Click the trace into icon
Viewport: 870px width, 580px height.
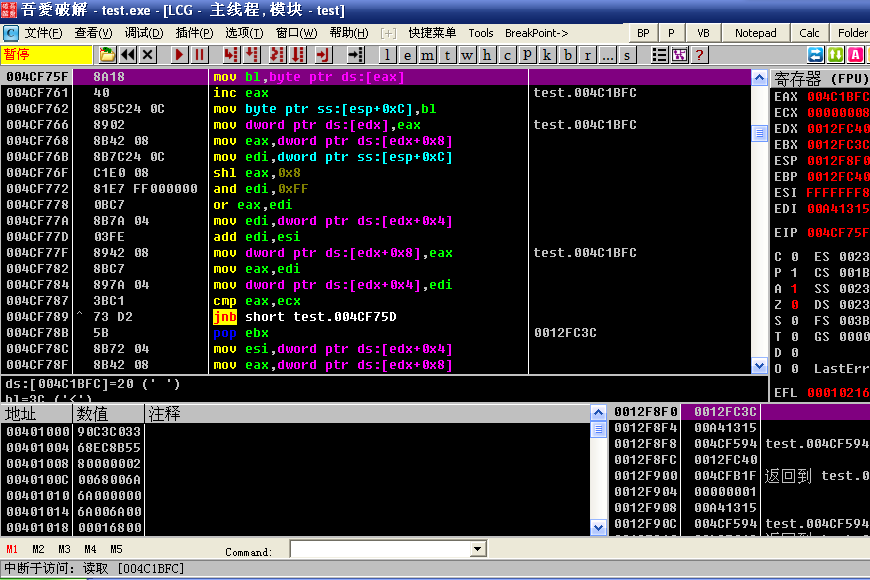[x=276, y=54]
